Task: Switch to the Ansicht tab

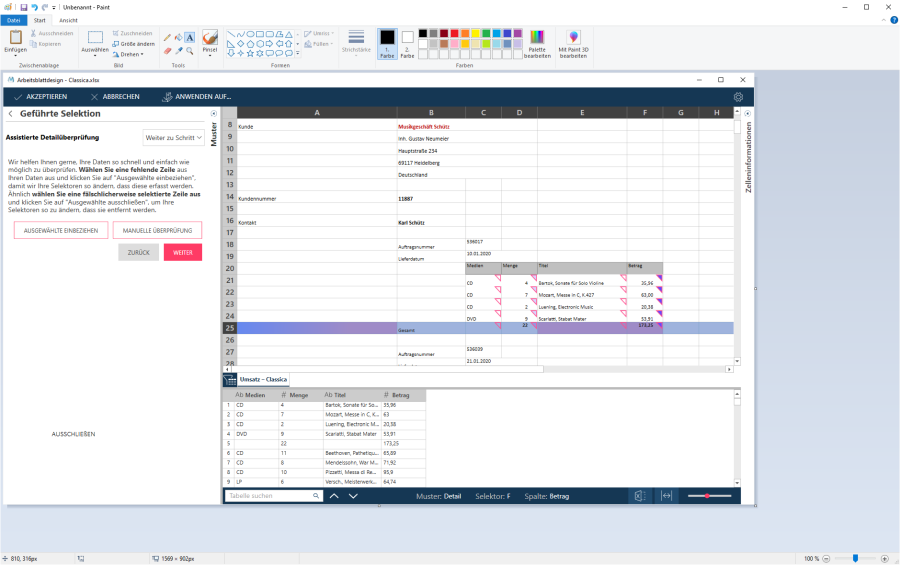Action: (68, 20)
